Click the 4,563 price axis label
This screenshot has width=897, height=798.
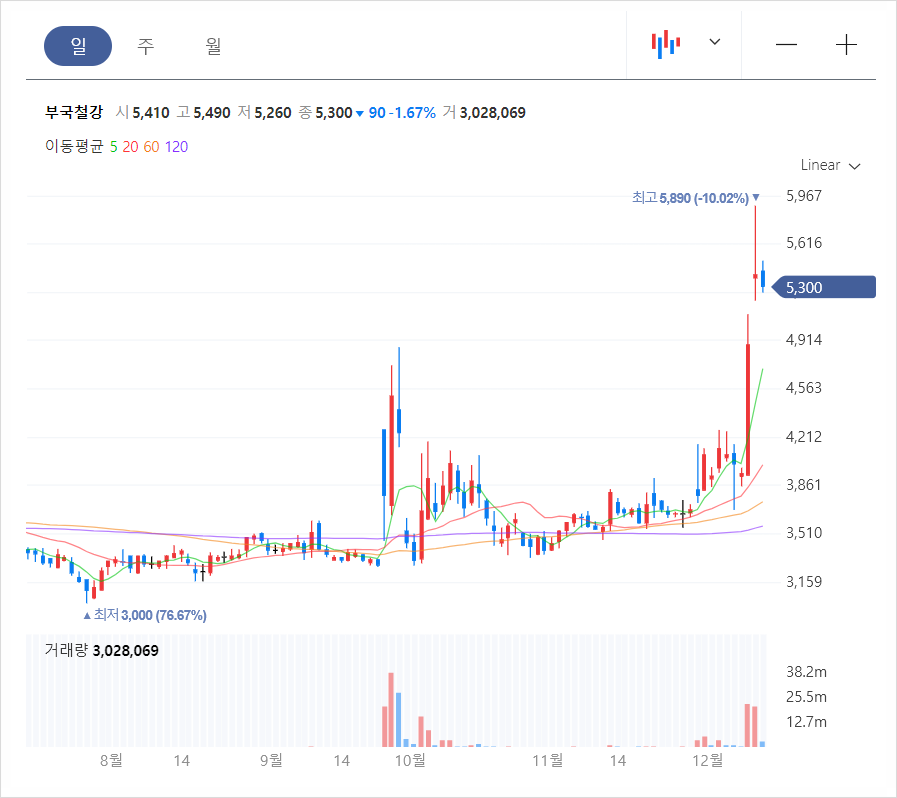(804, 388)
